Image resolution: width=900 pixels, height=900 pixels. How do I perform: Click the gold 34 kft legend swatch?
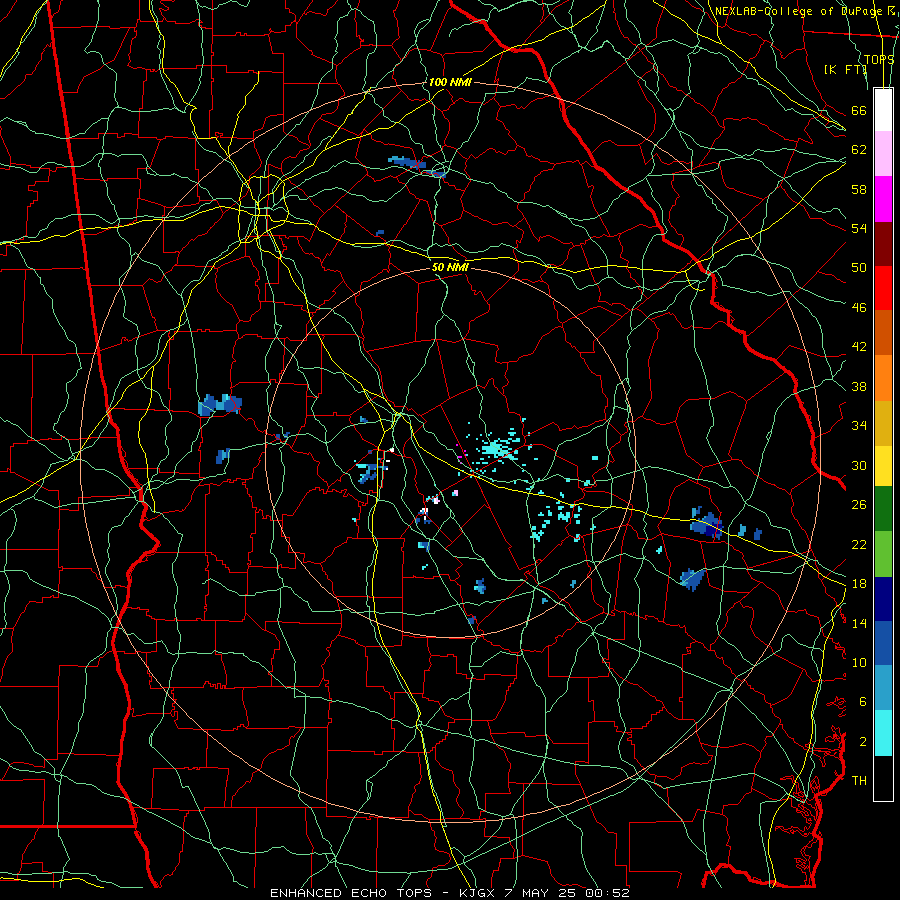click(883, 423)
